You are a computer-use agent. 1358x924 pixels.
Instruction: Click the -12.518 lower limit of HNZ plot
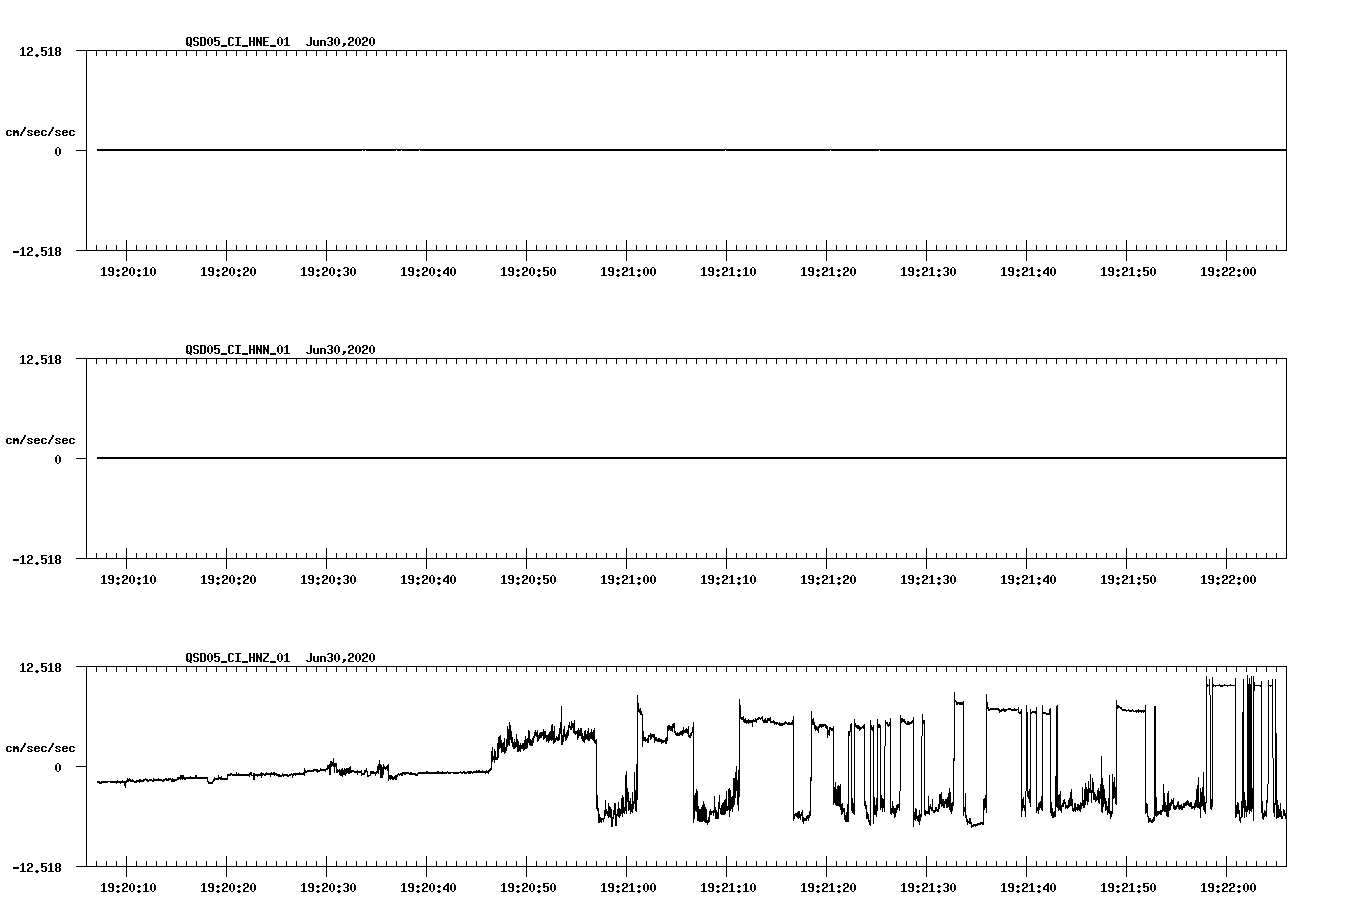(37, 868)
